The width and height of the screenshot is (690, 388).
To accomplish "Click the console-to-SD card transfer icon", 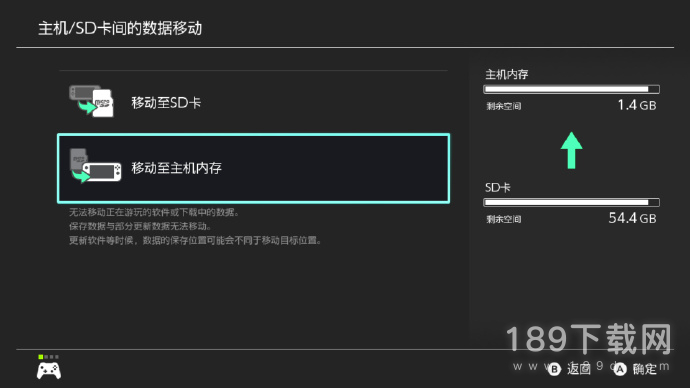I will coord(91,101).
